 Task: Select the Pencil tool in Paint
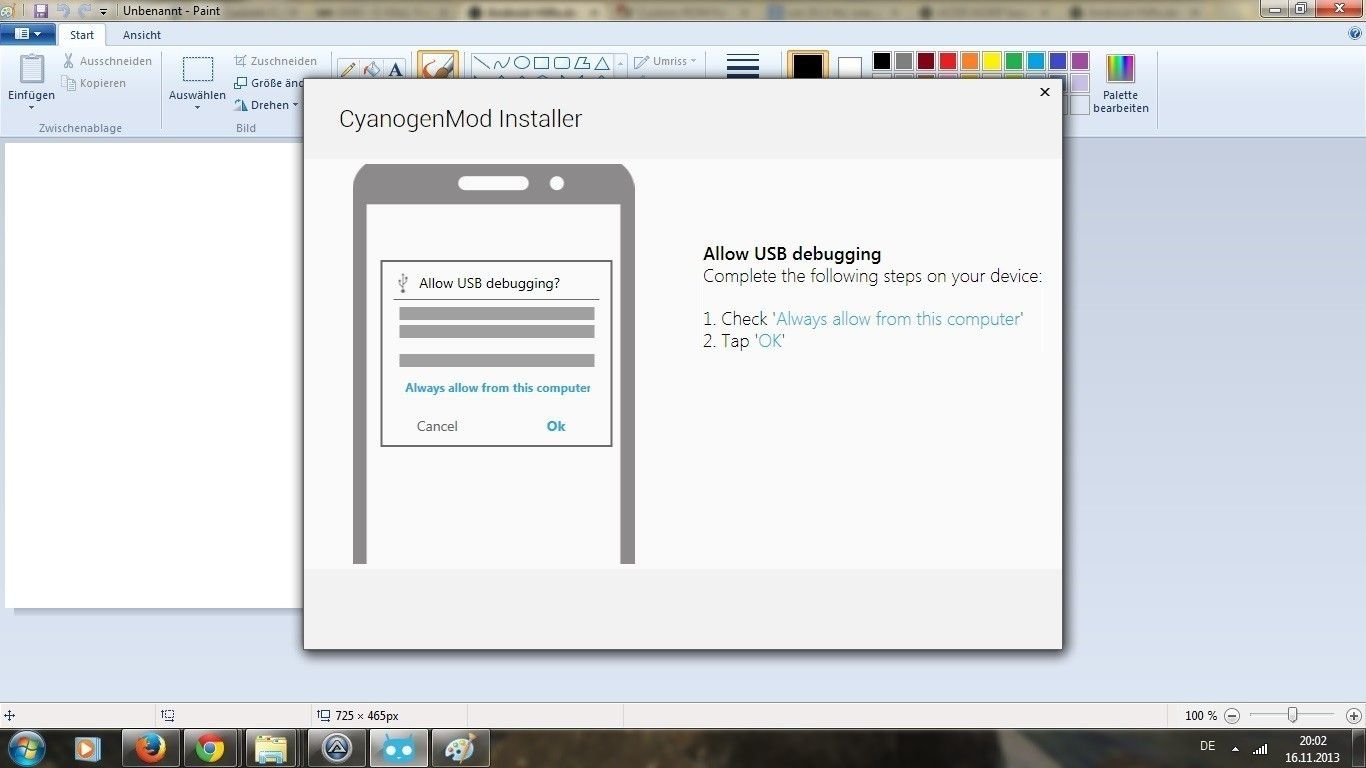347,69
